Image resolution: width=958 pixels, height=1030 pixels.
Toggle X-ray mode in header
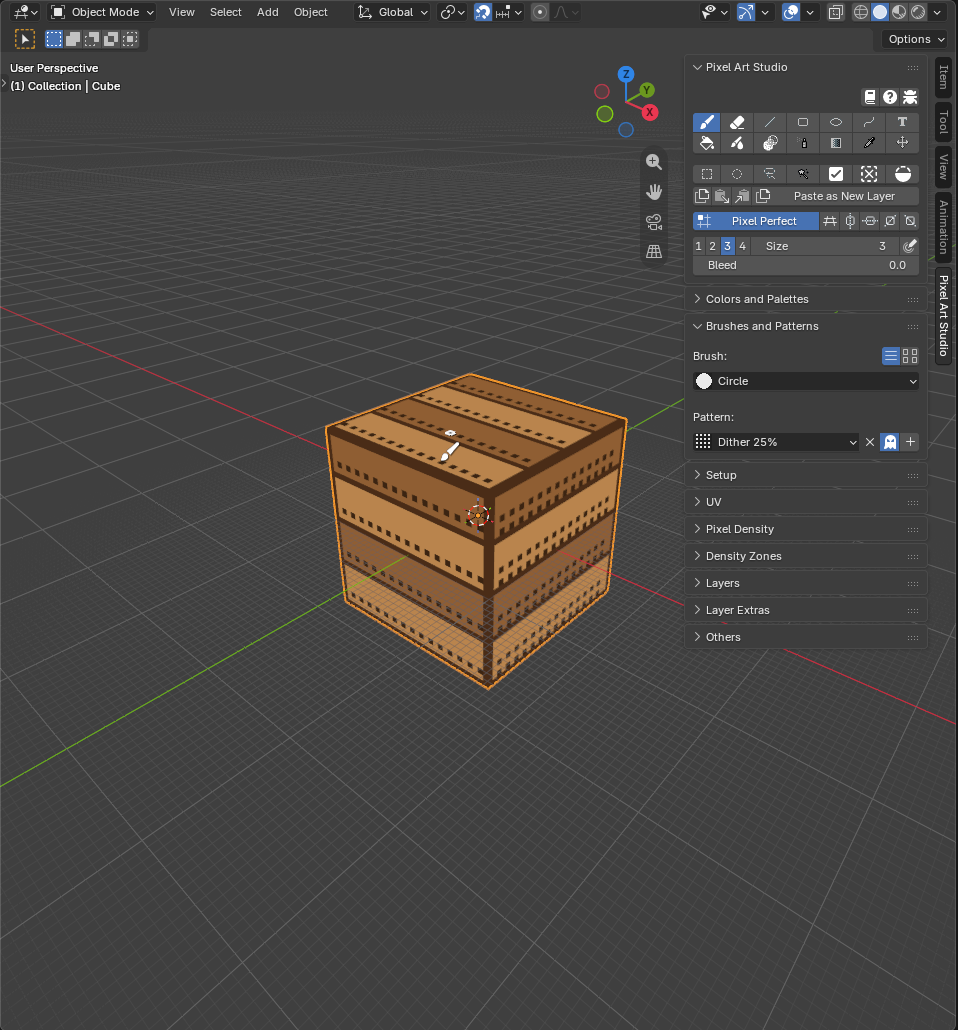(836, 12)
